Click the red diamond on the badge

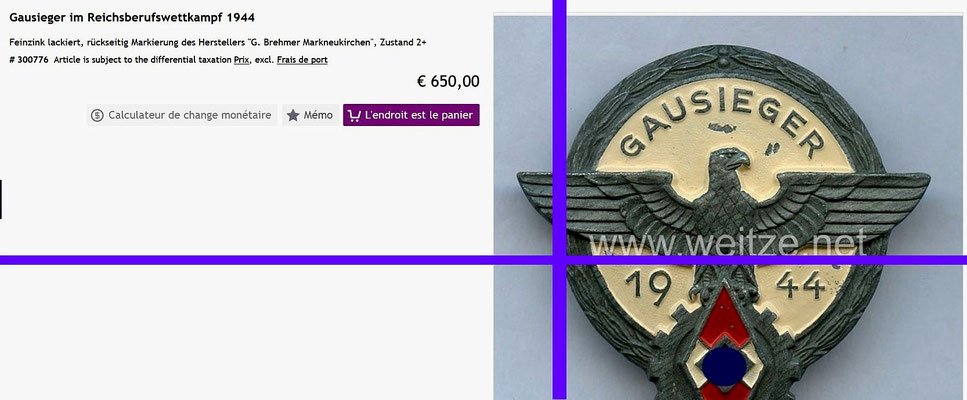coord(725,319)
